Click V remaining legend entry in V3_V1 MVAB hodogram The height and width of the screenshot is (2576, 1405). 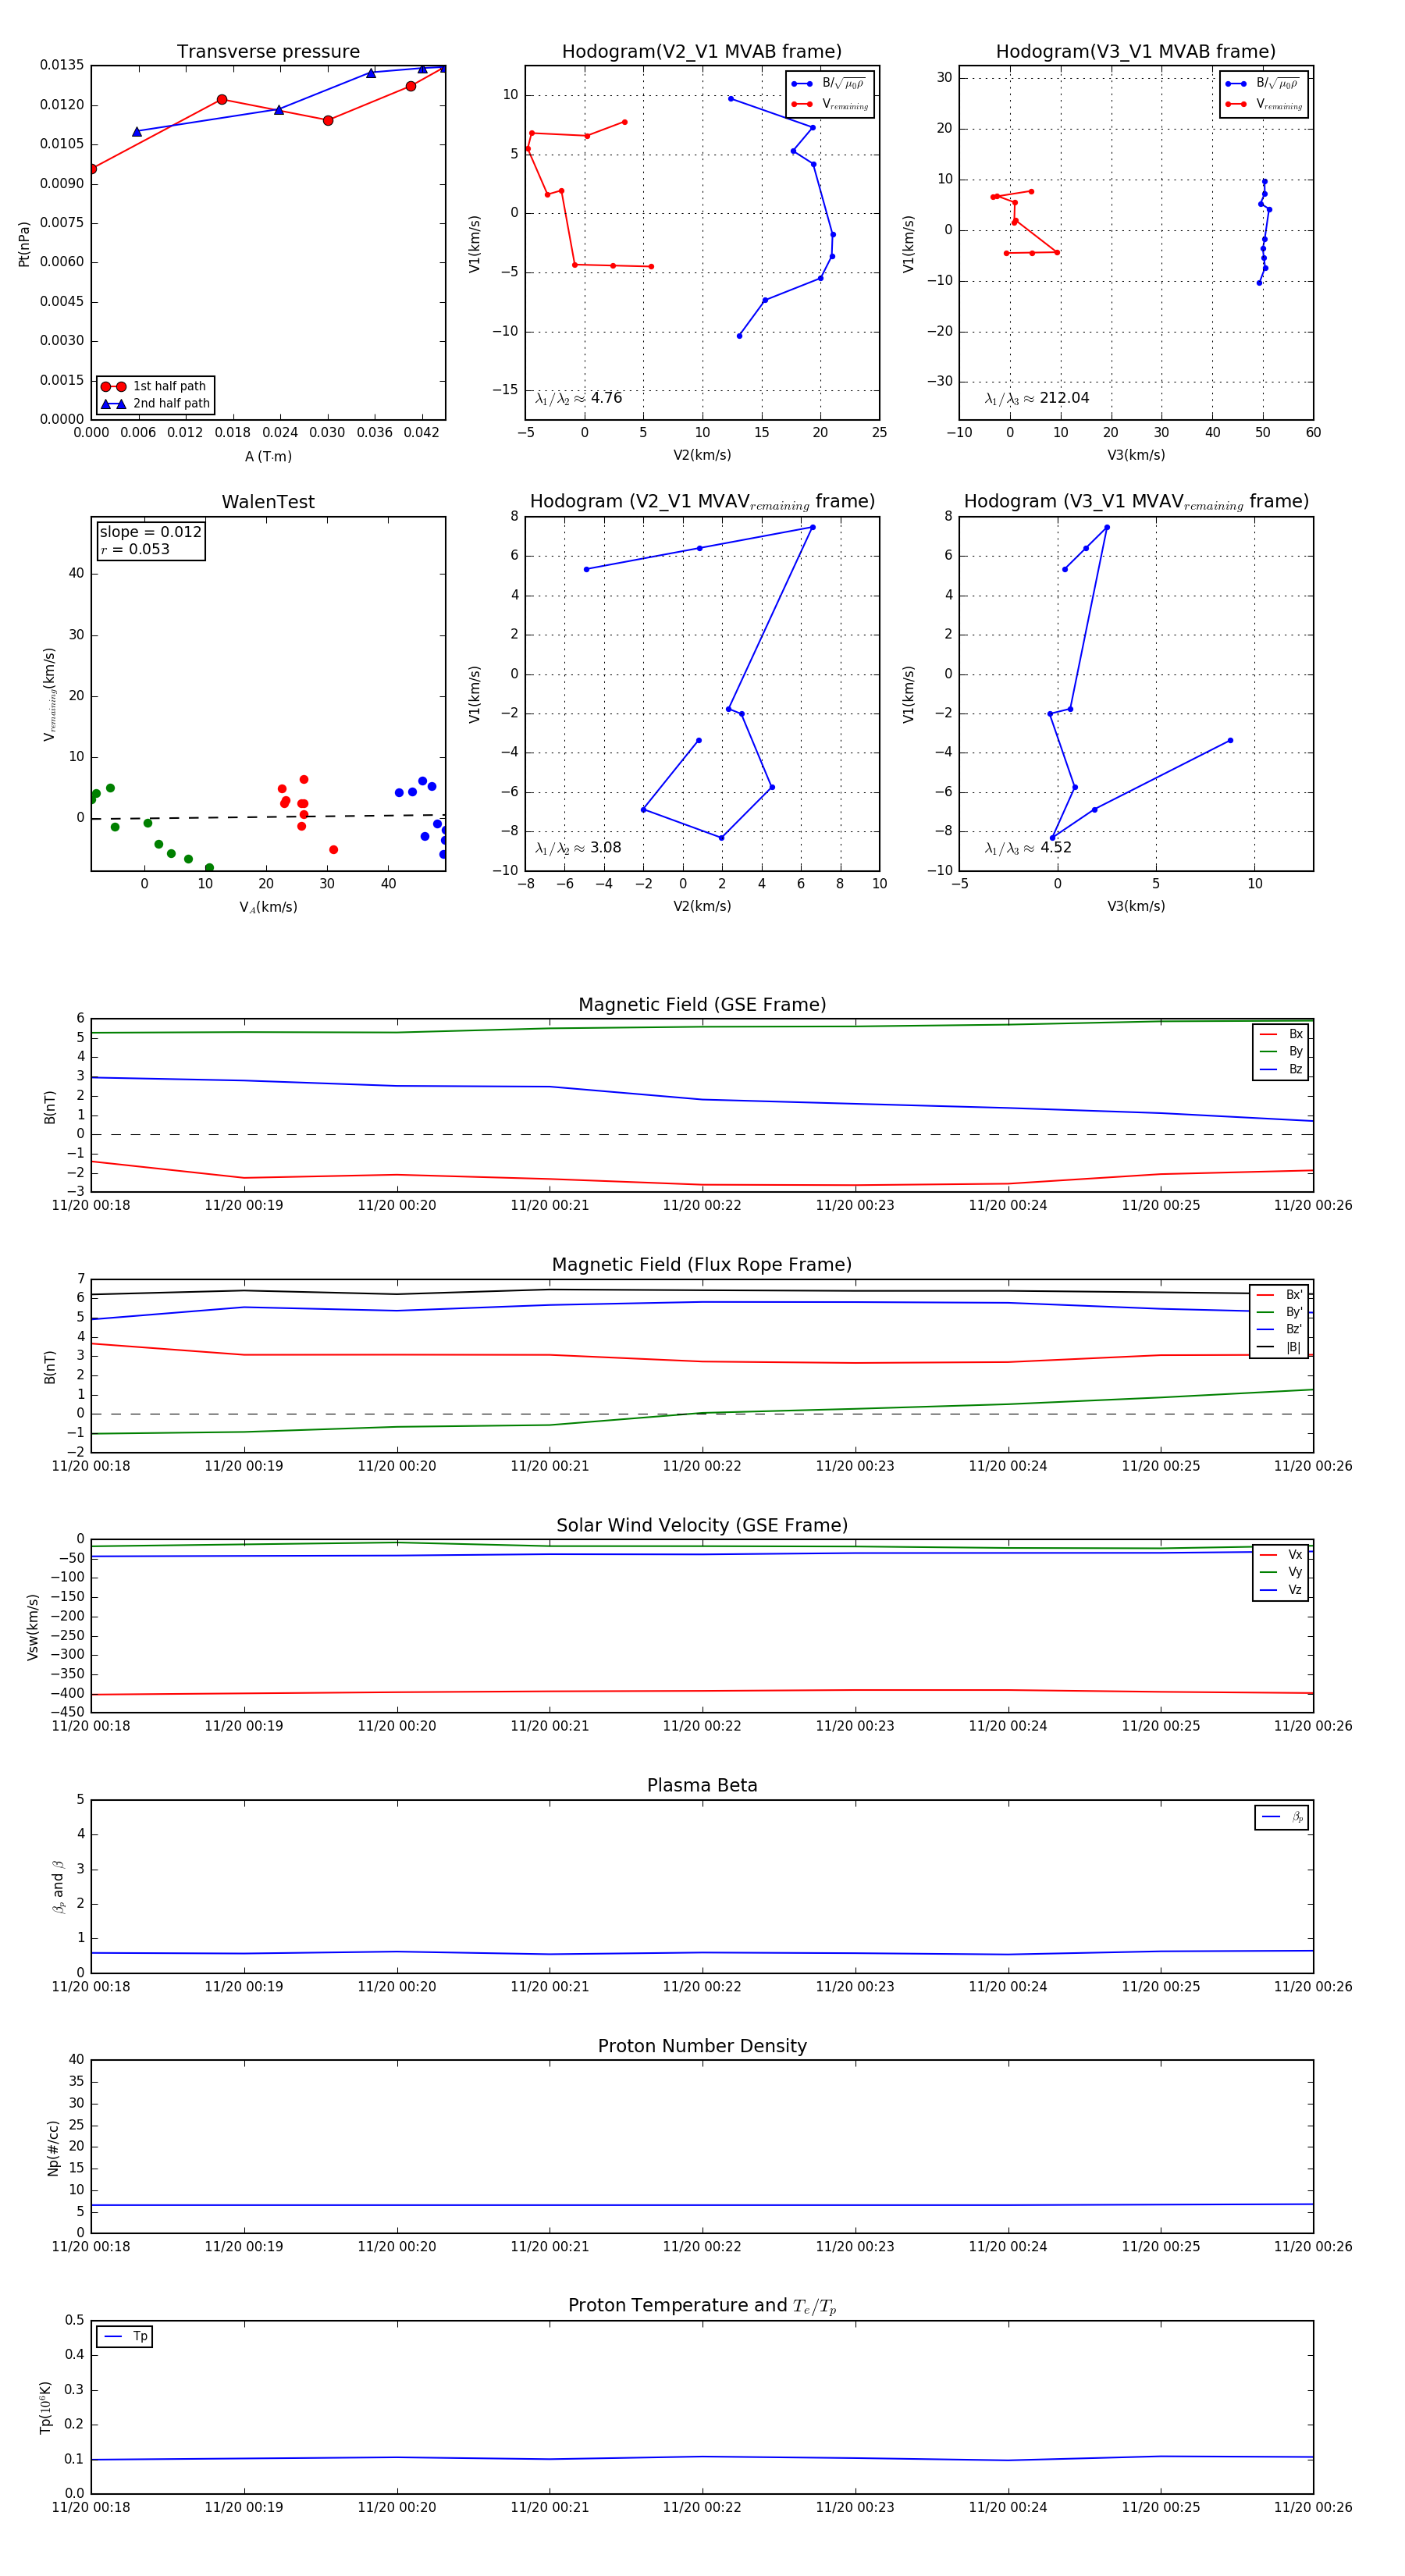(1264, 104)
